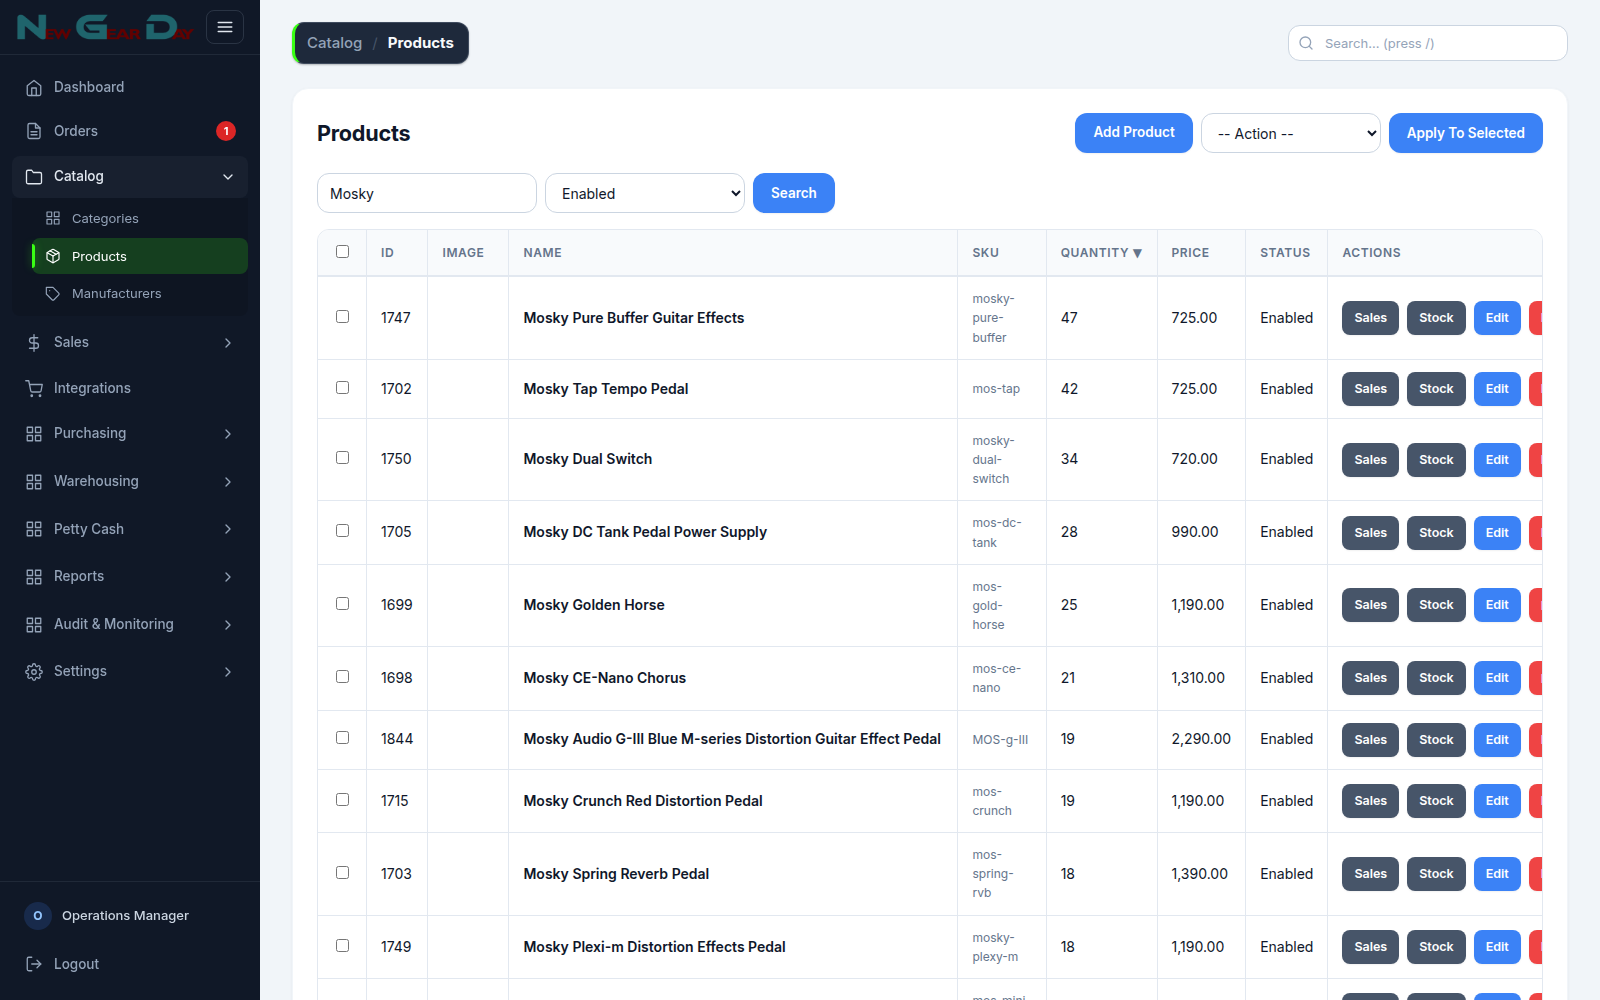Expand the Petty Cash menu chevron
1600x1000 pixels.
(x=228, y=529)
